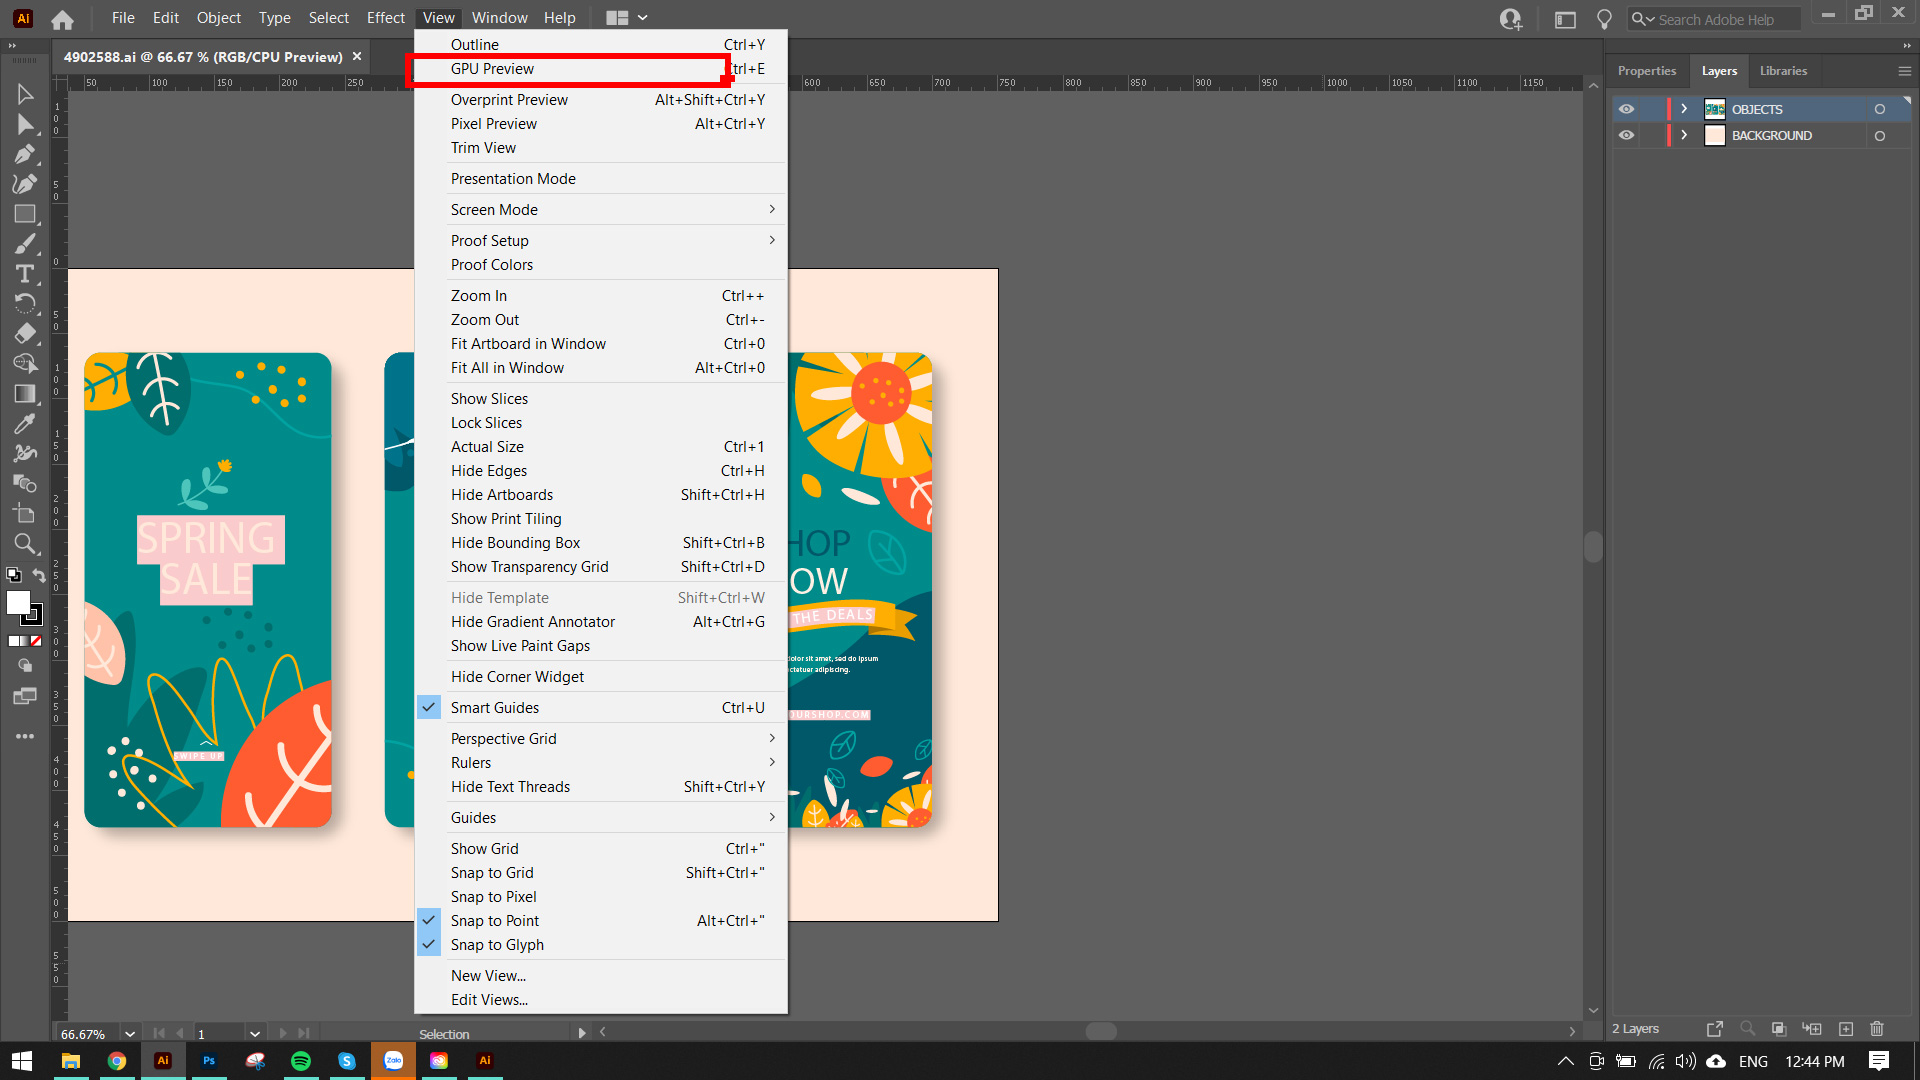The height and width of the screenshot is (1080, 1920).
Task: Click the white Fill color swatch
Action: [18, 602]
